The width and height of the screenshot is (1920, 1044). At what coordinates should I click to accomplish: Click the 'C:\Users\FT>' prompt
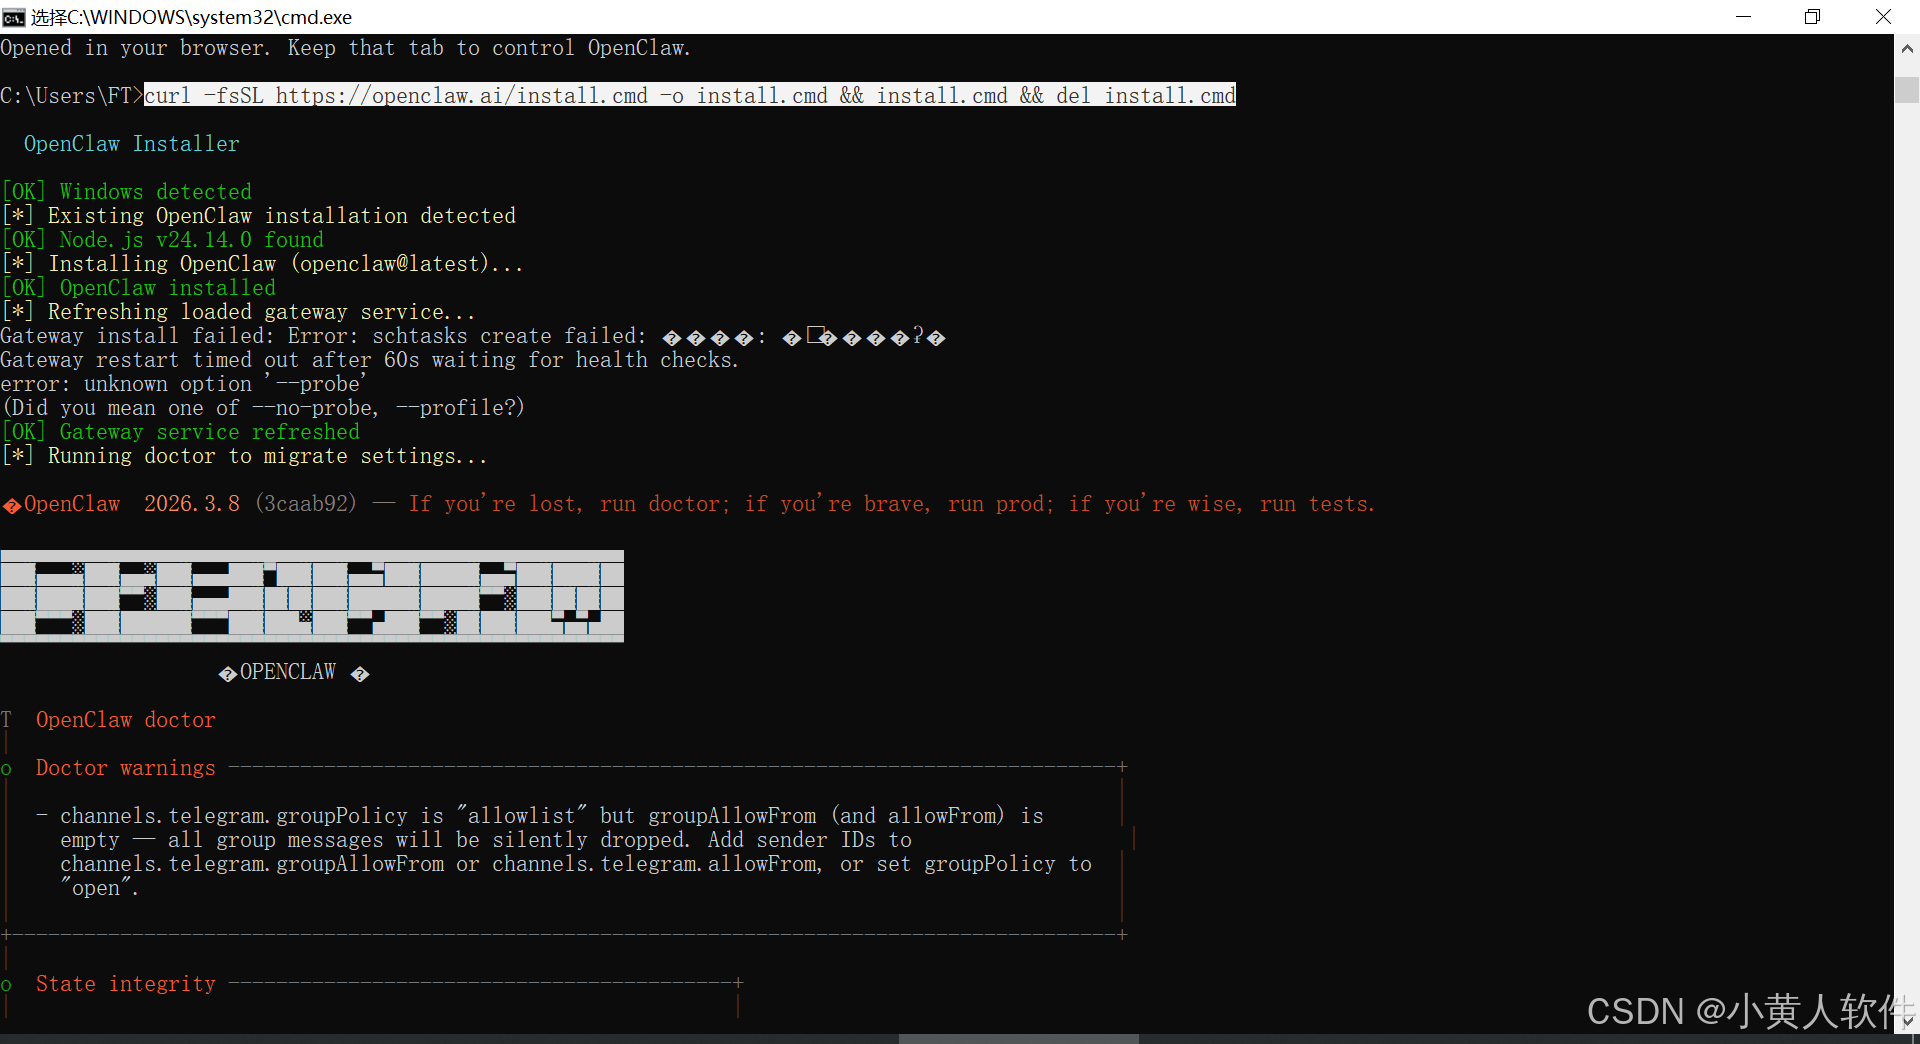72,96
